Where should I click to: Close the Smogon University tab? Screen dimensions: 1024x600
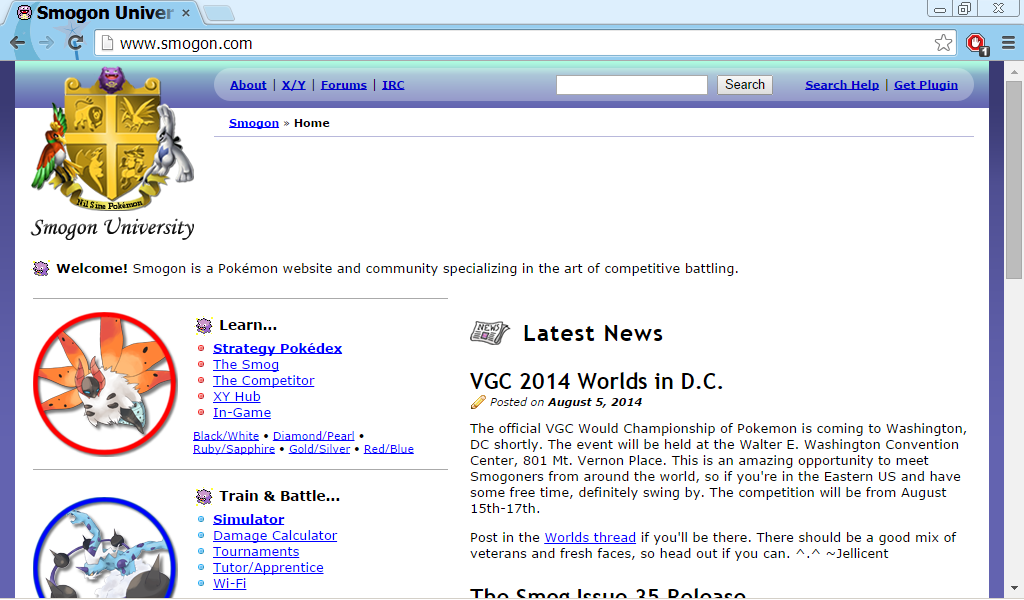(x=186, y=12)
